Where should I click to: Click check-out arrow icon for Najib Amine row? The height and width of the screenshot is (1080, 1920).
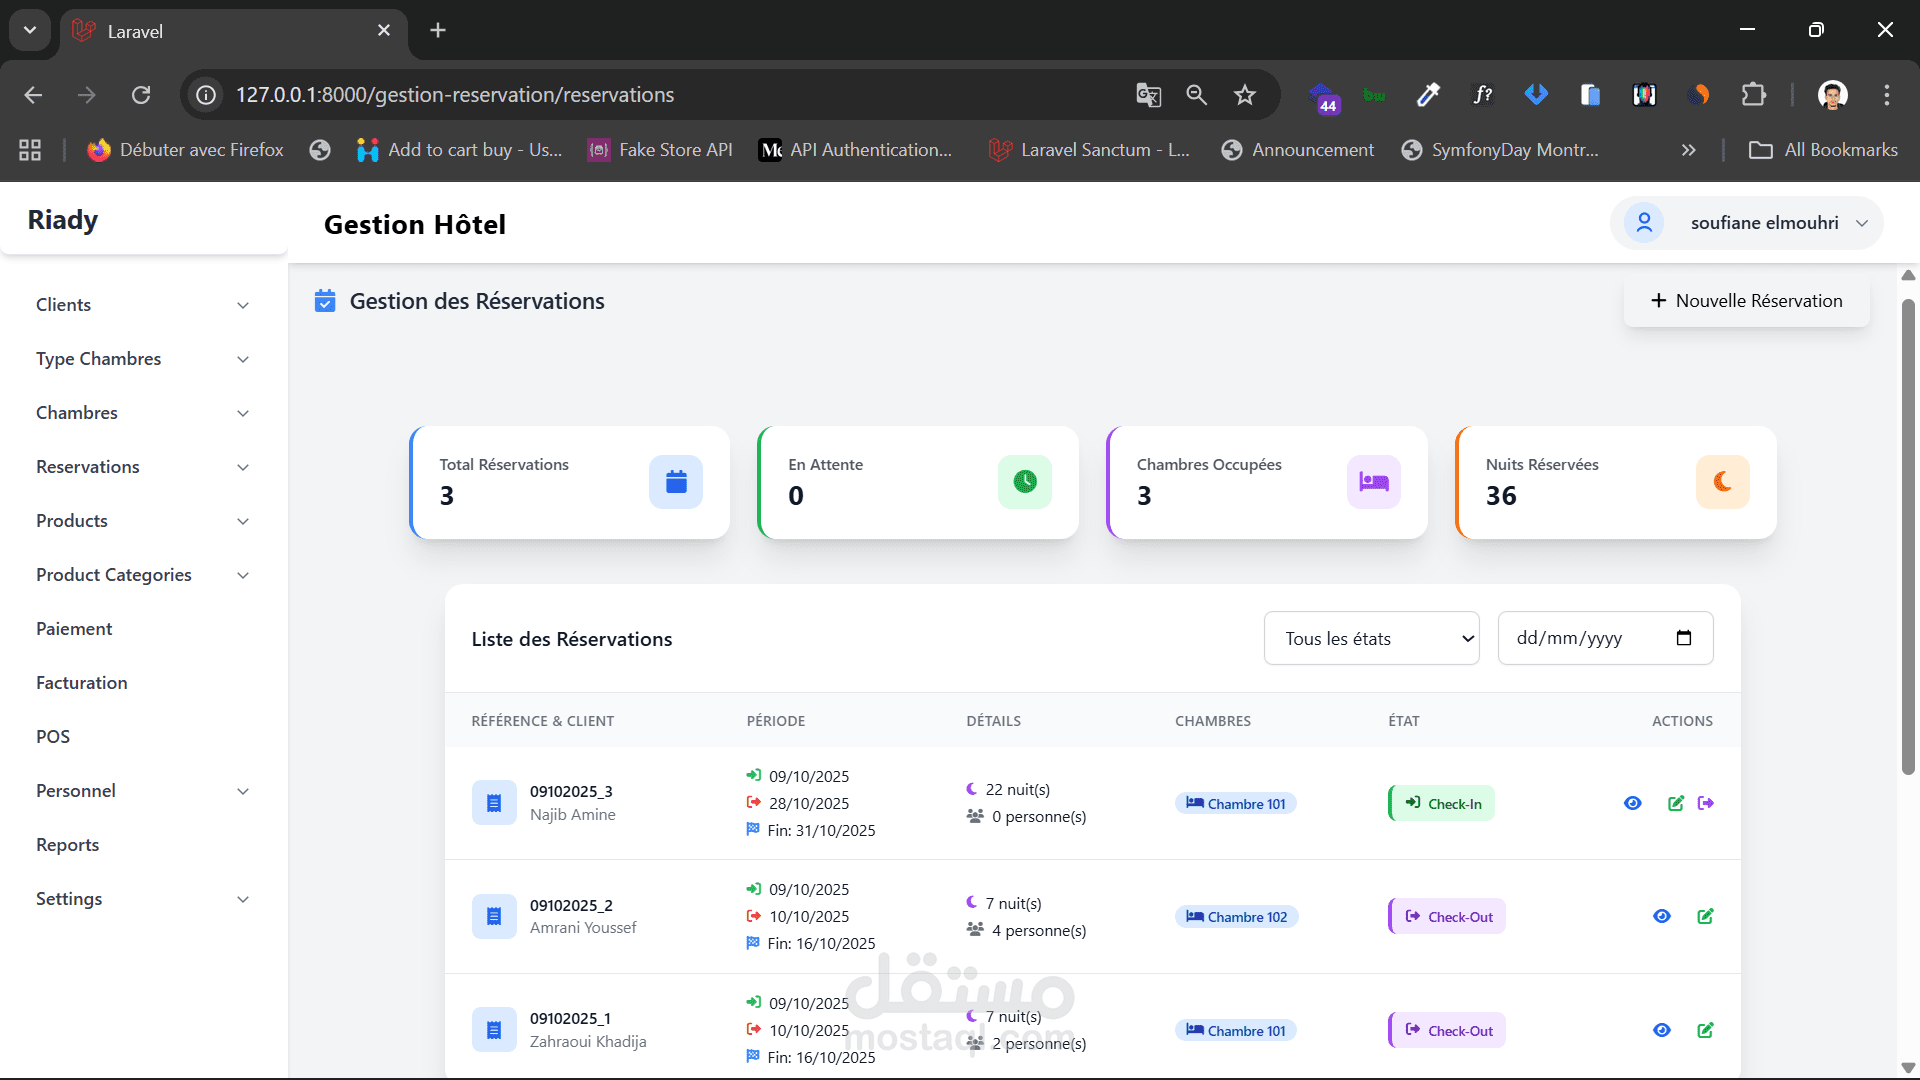click(1706, 803)
